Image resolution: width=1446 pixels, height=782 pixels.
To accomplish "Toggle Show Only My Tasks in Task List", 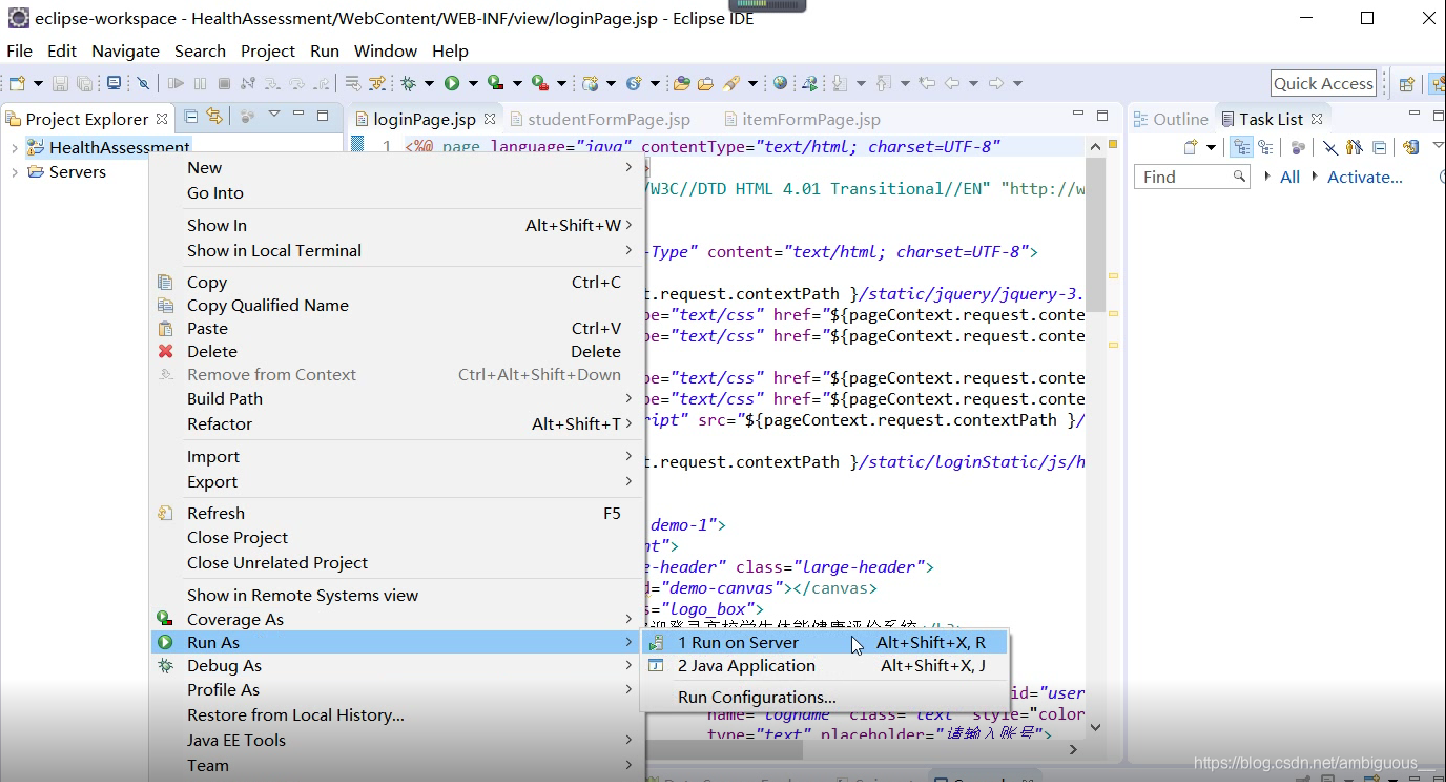I will click(1354, 147).
